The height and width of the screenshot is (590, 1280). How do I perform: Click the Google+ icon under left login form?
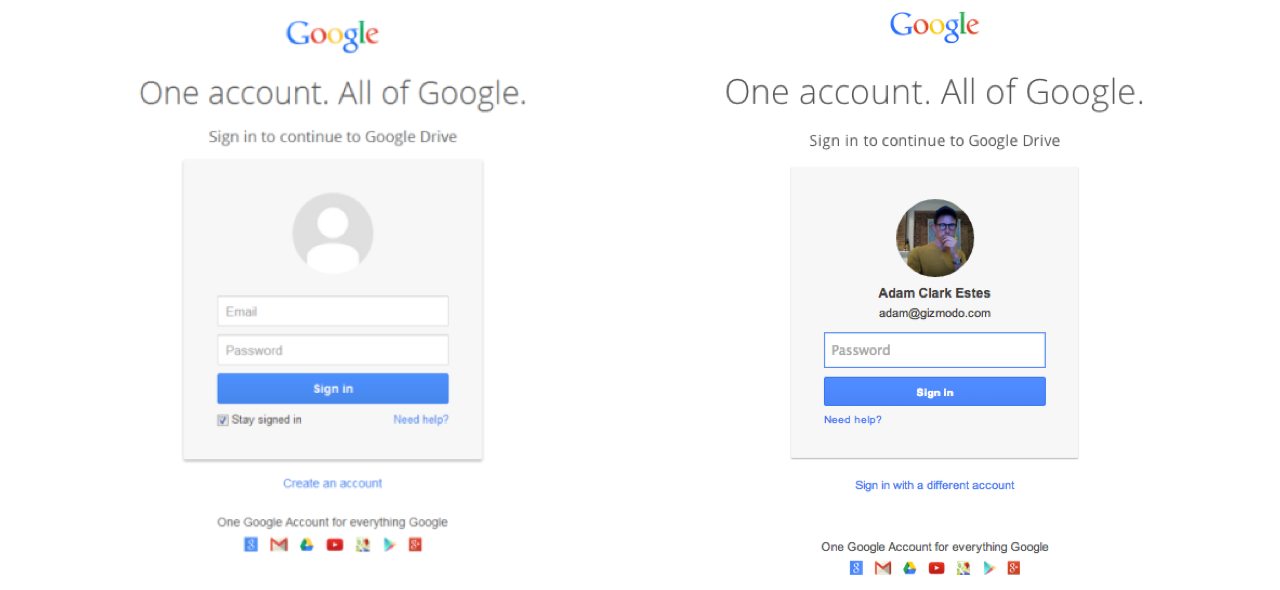415,545
